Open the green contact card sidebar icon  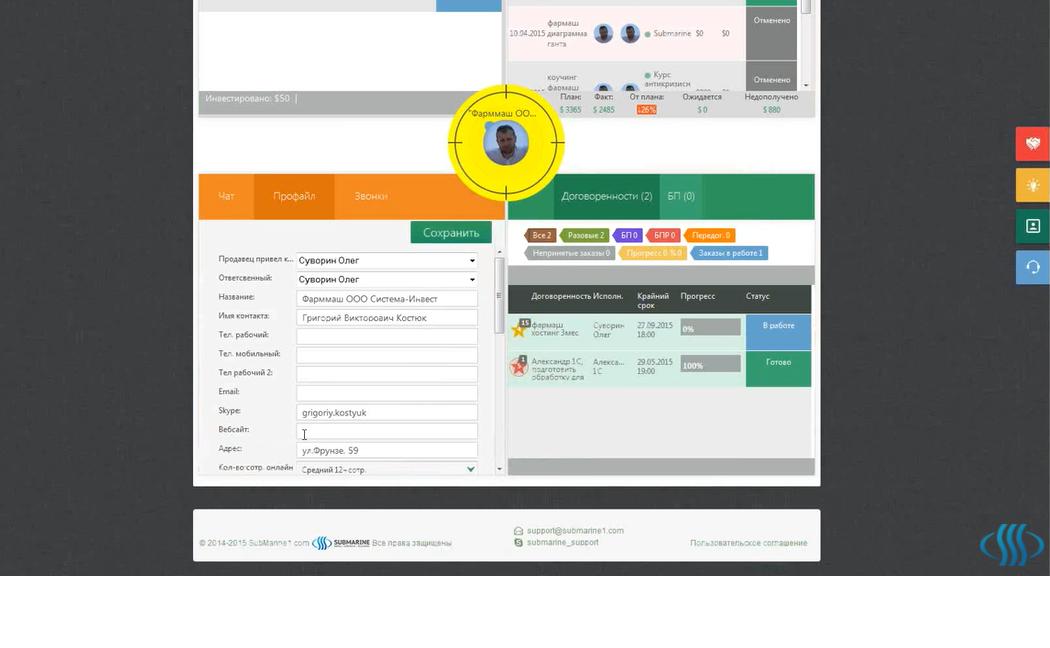1033,226
